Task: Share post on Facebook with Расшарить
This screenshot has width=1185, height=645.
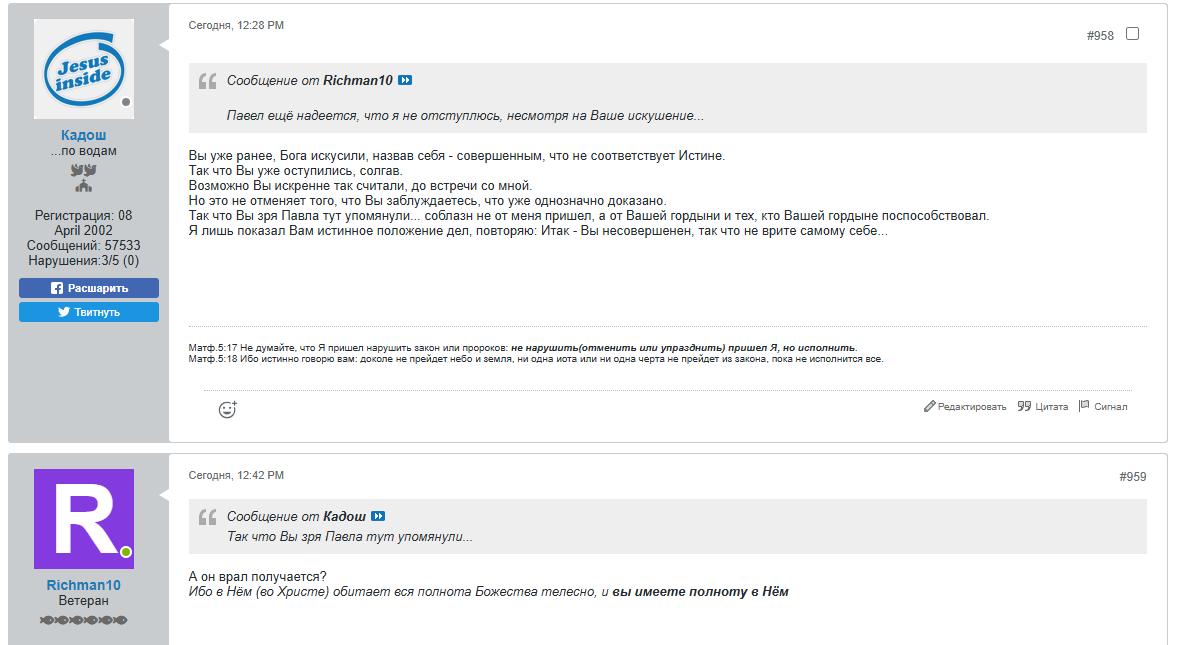Action: tap(89, 288)
